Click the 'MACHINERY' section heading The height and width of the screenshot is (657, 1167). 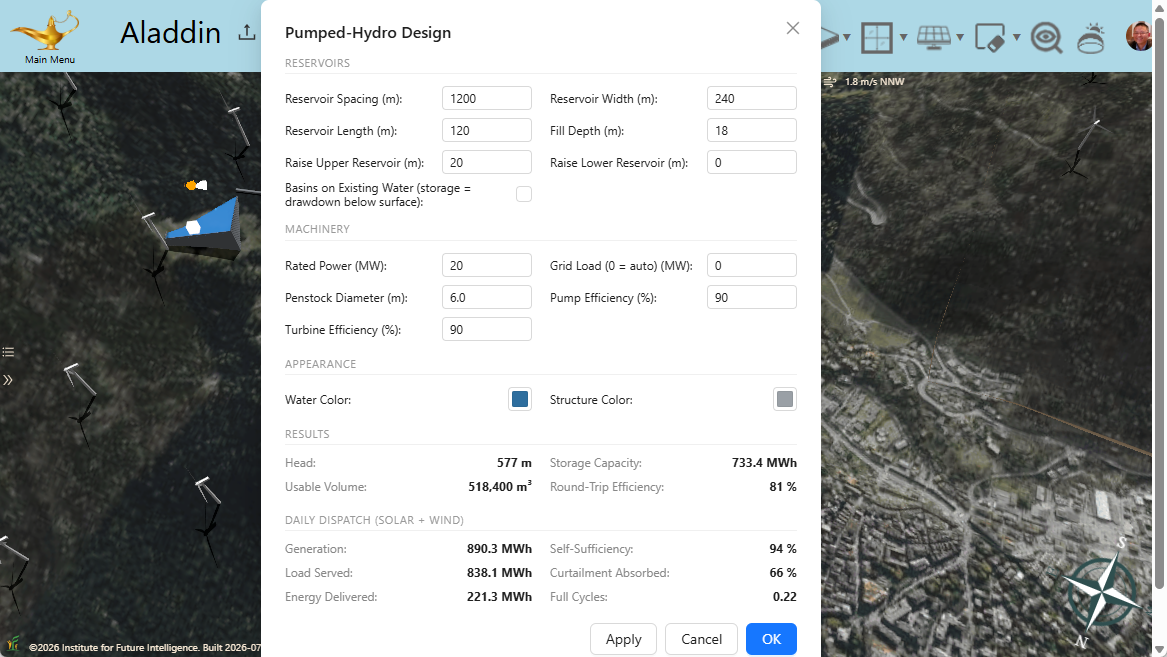pyautogui.click(x=317, y=229)
